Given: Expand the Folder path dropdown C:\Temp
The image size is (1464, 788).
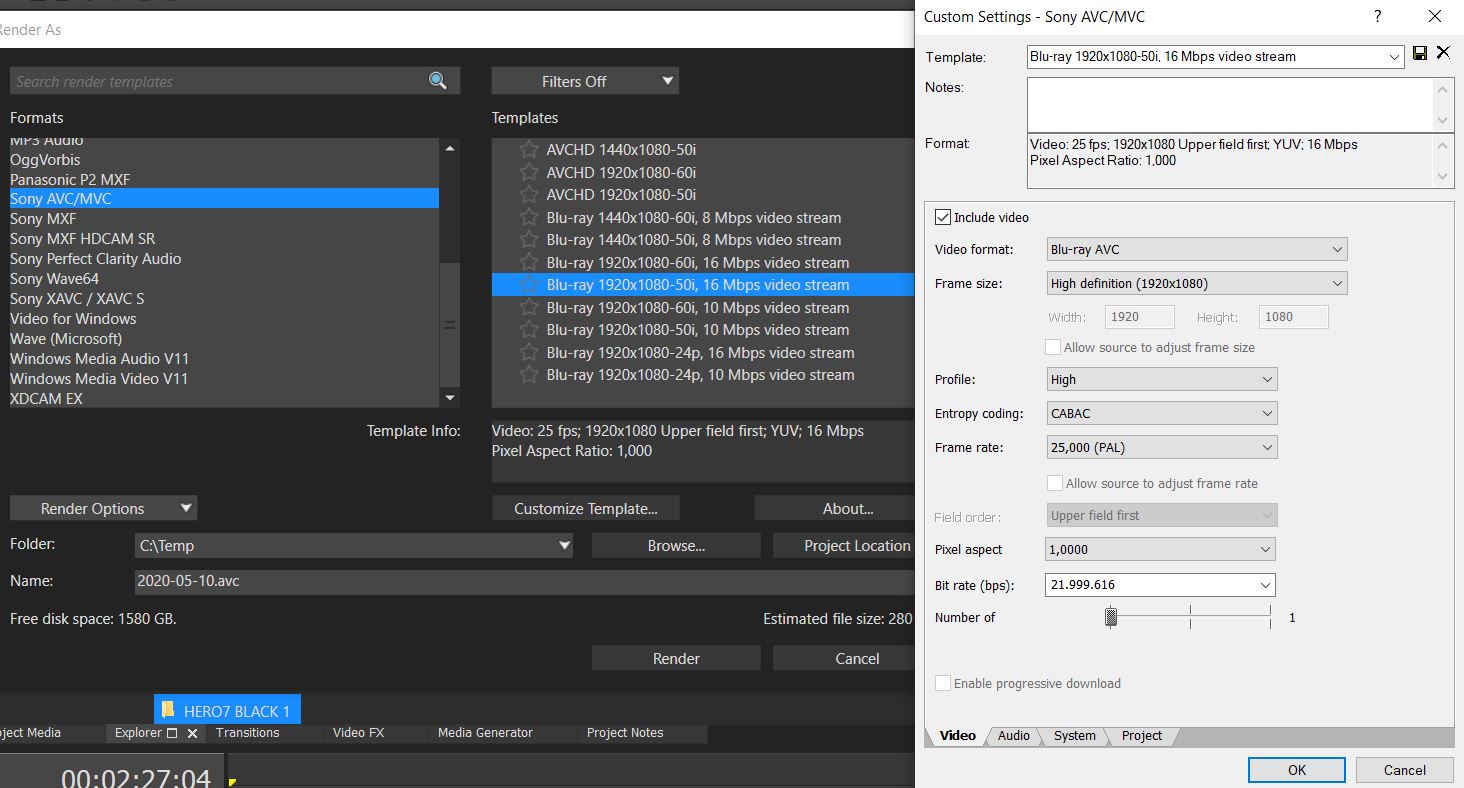Looking at the screenshot, I should click(x=564, y=545).
